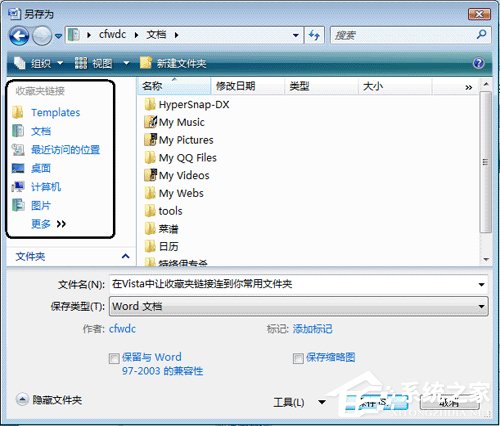Enable 保存缩略图 checkbox
This screenshot has height=426, width=500.
click(298, 359)
